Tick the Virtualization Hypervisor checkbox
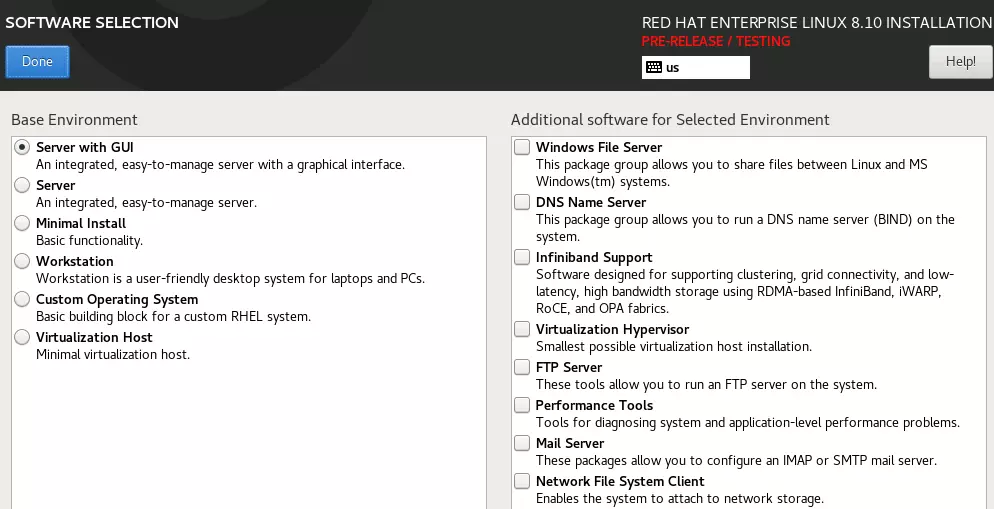 pos(522,329)
